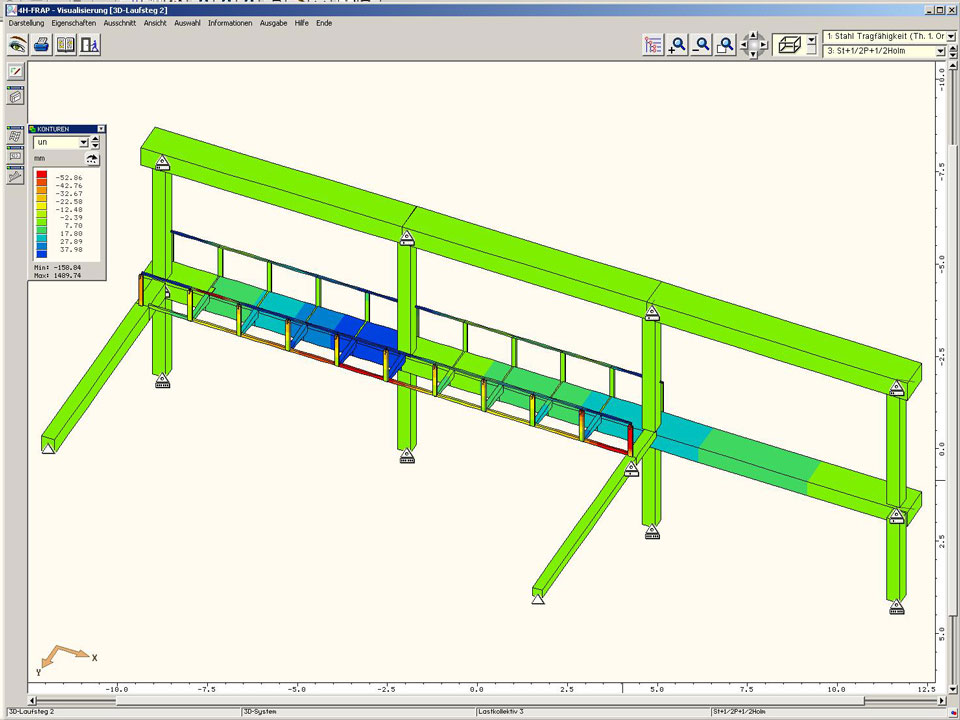Select the 3D wireframe box view icon

coord(789,45)
